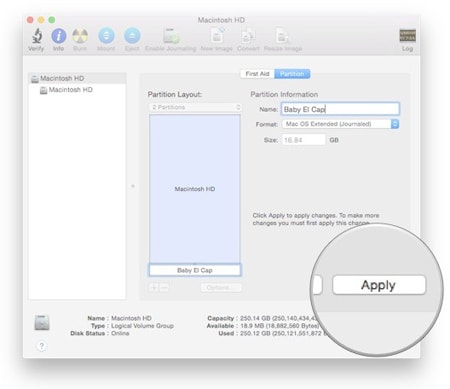Click the Convert toolbar icon
450x389 pixels.
click(248, 36)
